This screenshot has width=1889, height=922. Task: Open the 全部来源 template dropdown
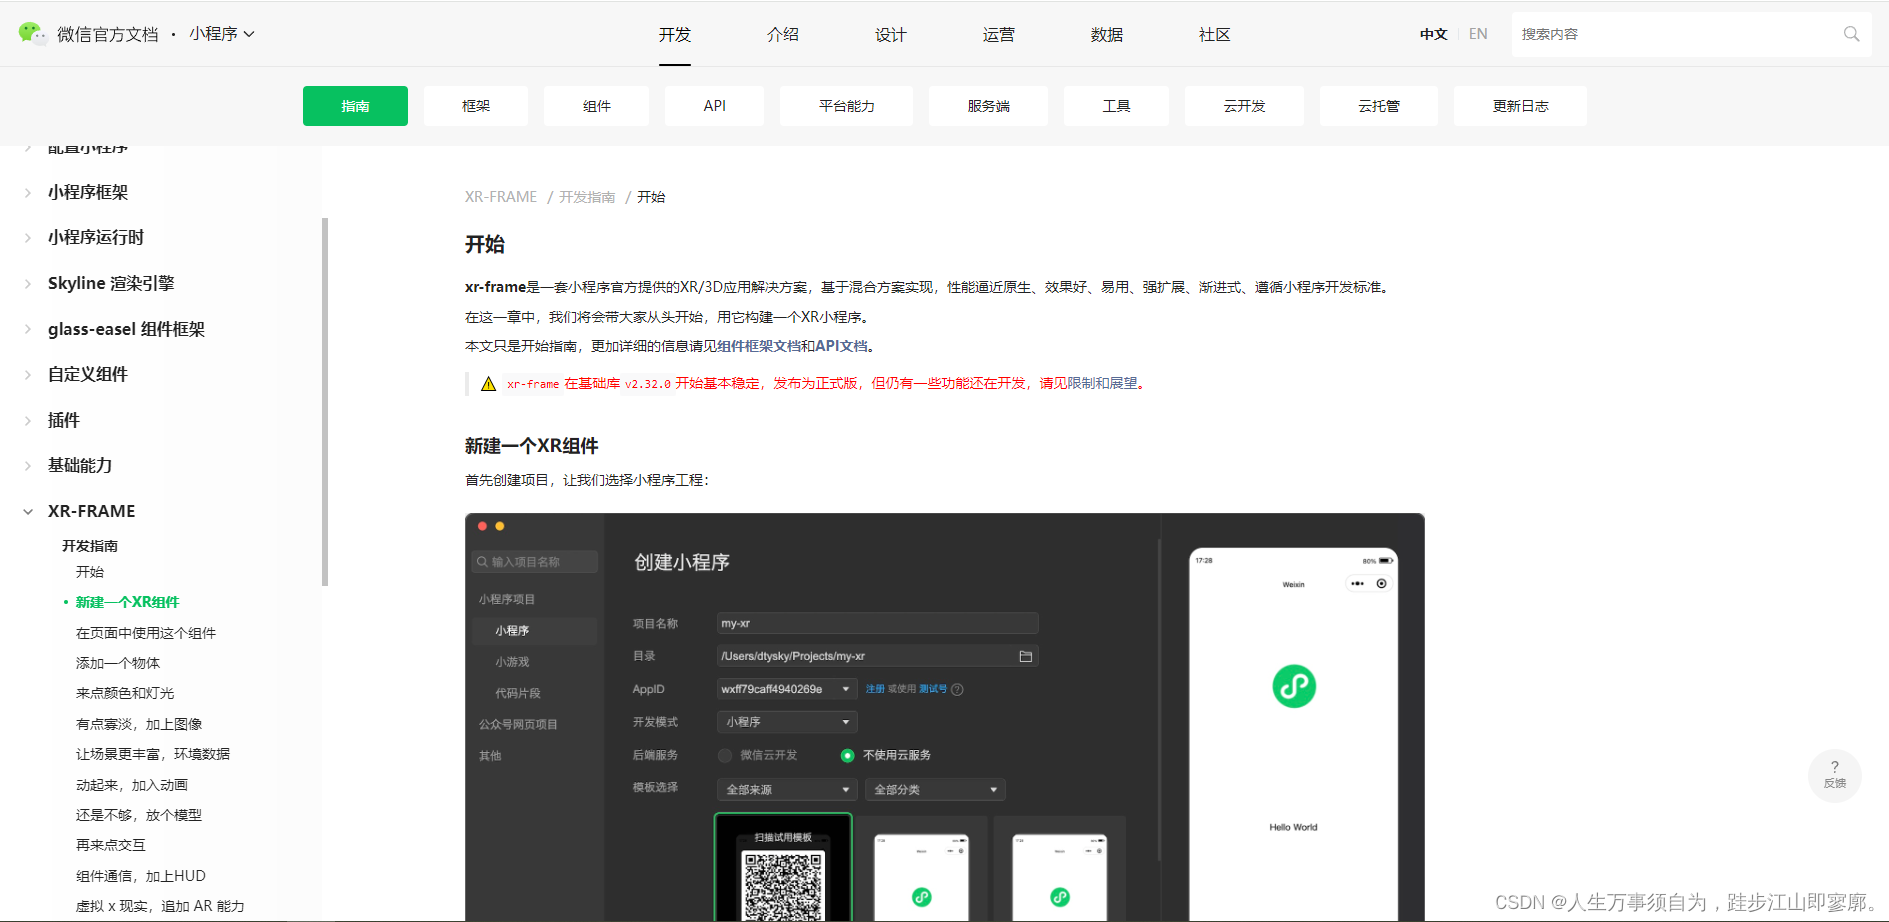[786, 789]
